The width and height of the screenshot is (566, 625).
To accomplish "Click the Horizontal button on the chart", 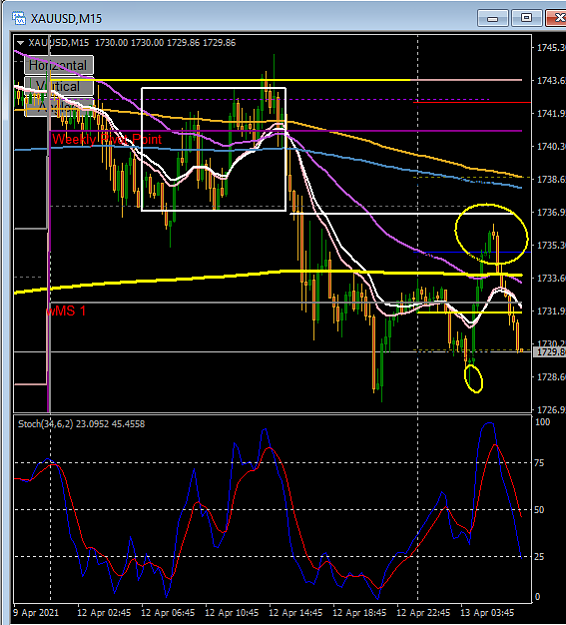I will (59, 65).
